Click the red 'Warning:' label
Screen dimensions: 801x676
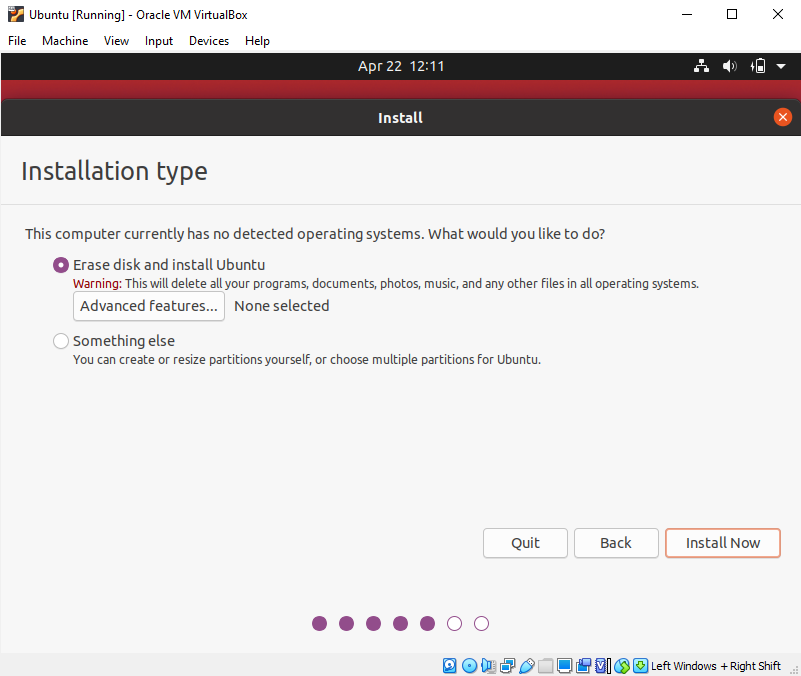click(98, 284)
